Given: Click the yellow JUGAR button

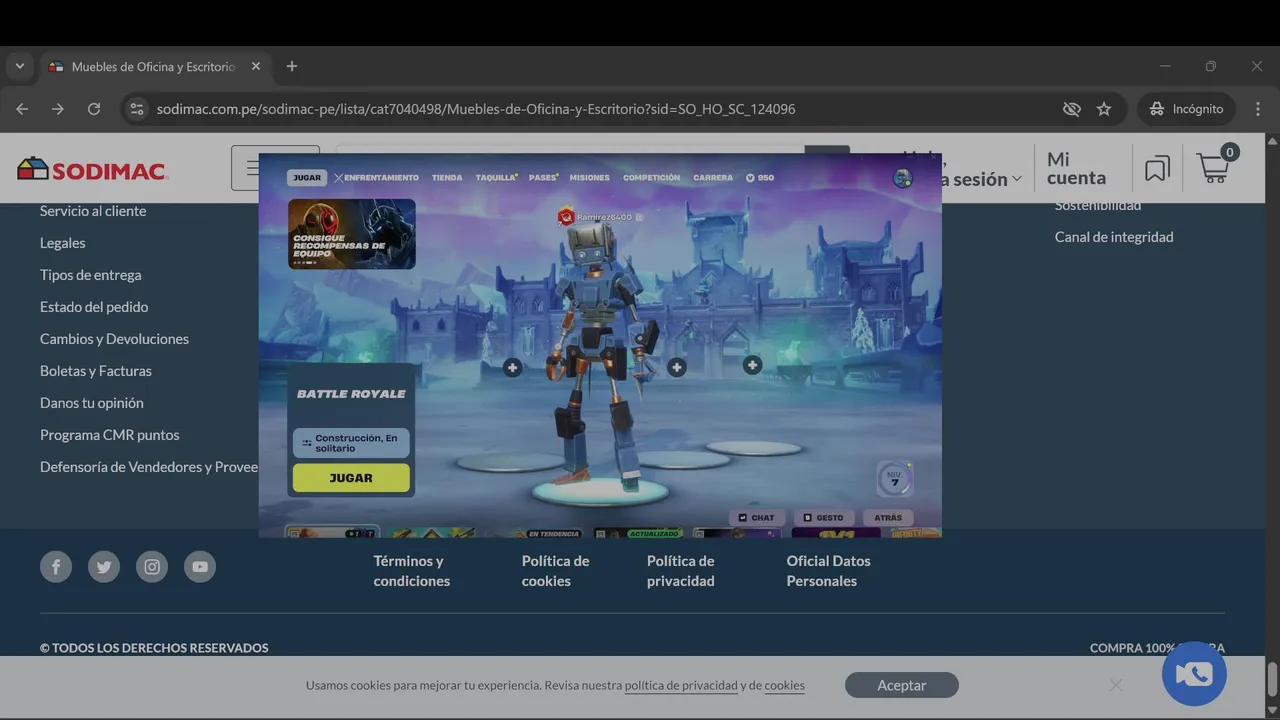Looking at the screenshot, I should (351, 478).
